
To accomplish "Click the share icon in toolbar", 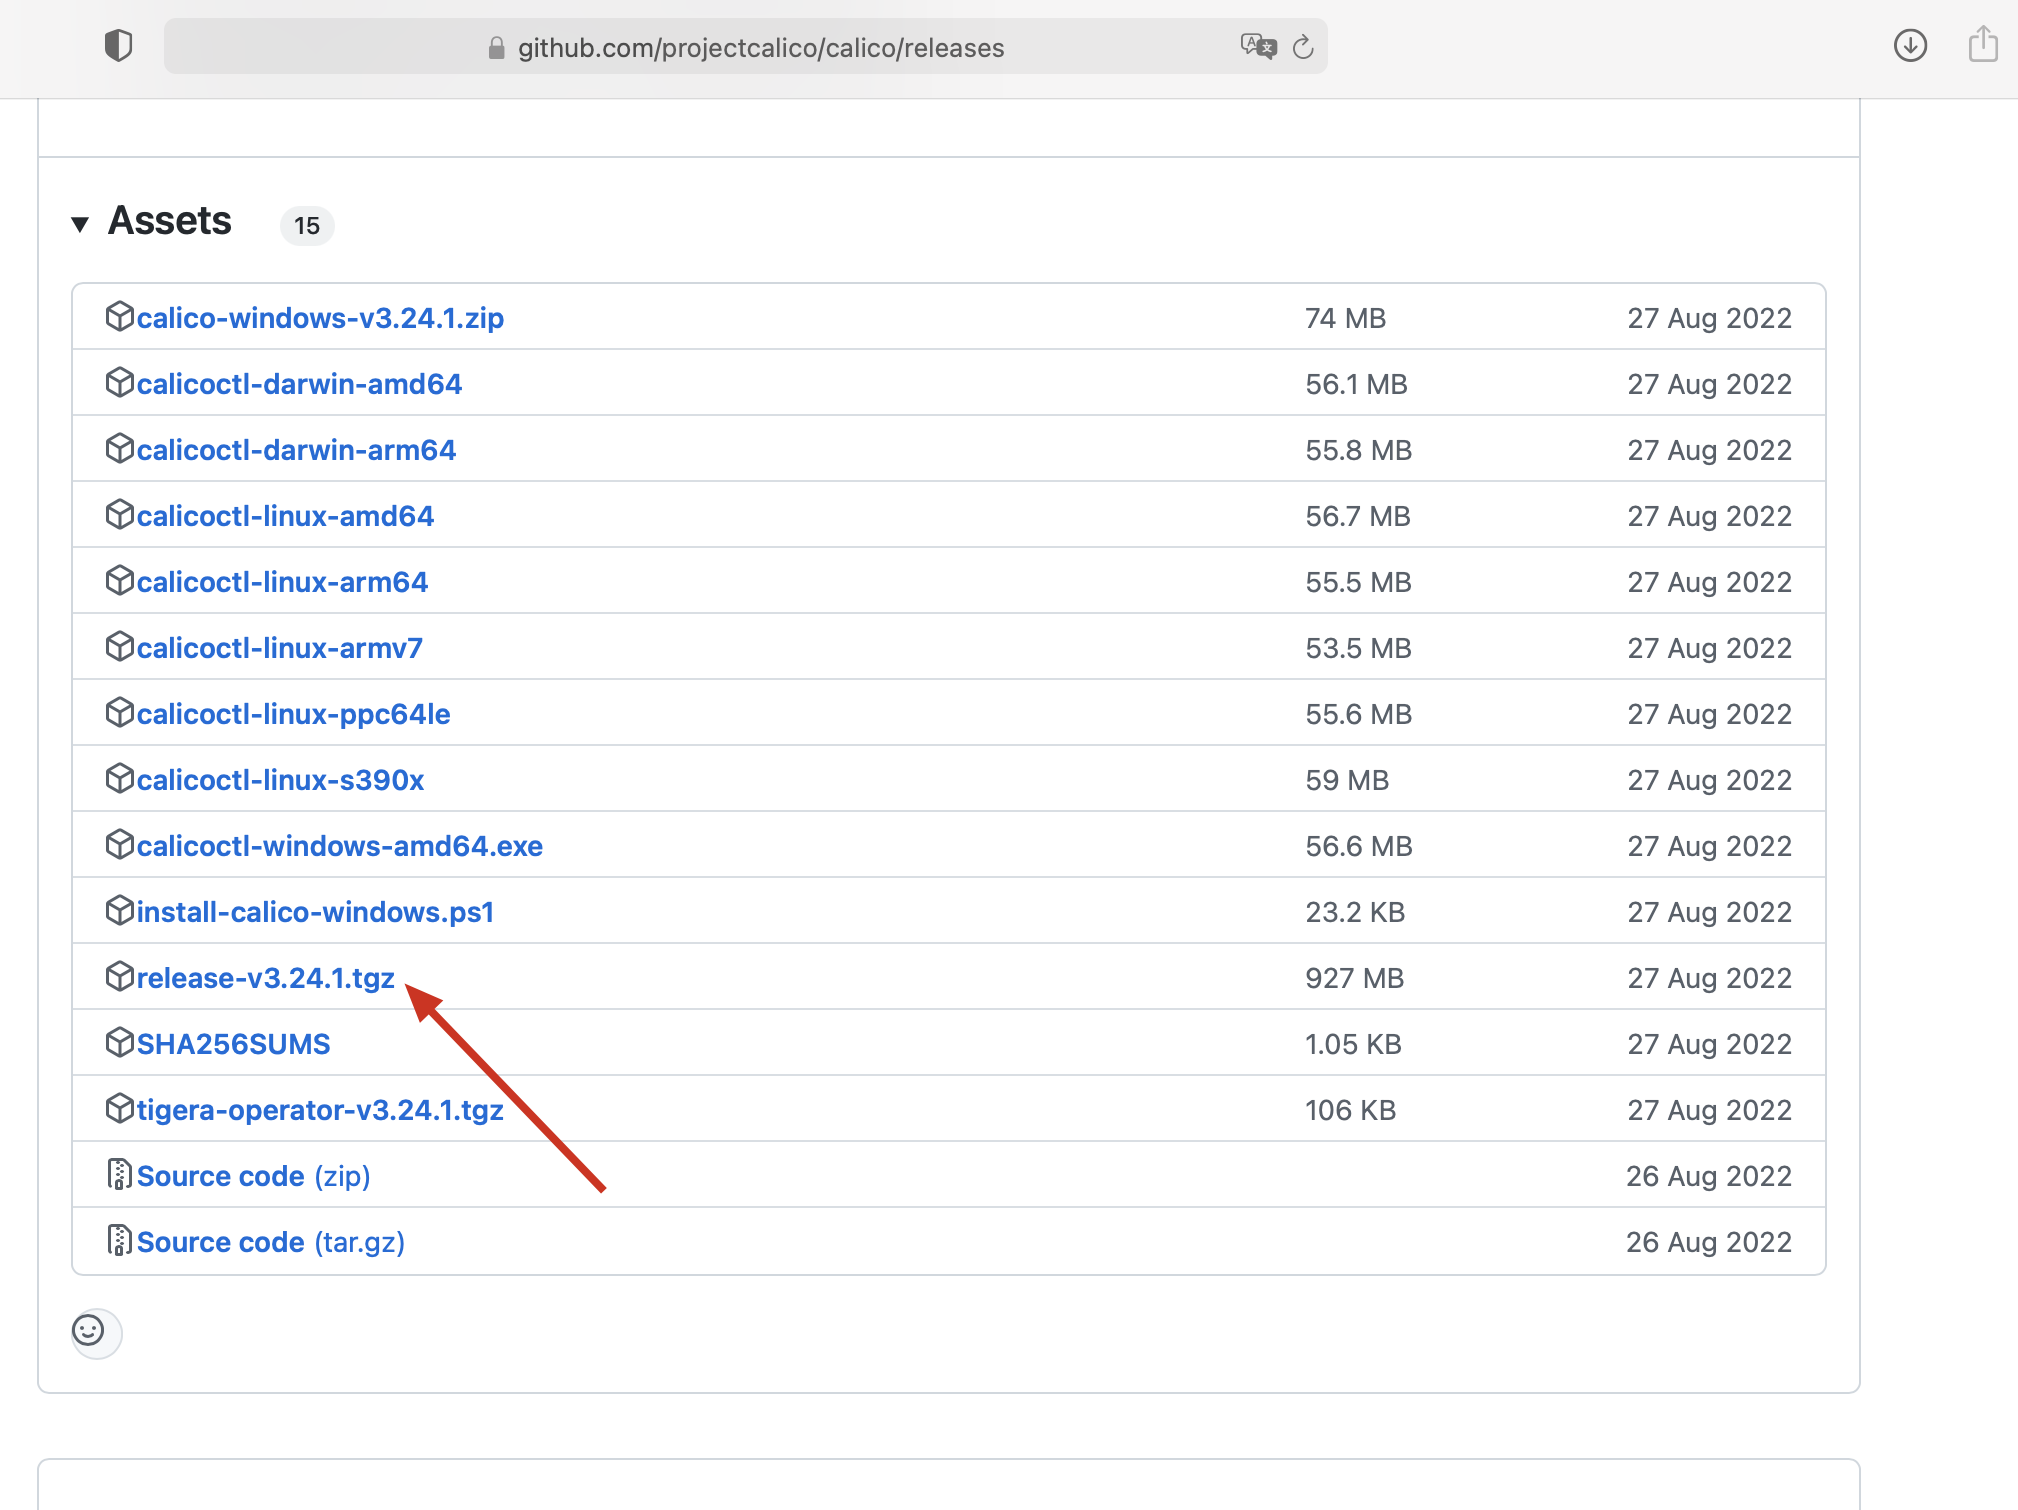I will point(1983,45).
